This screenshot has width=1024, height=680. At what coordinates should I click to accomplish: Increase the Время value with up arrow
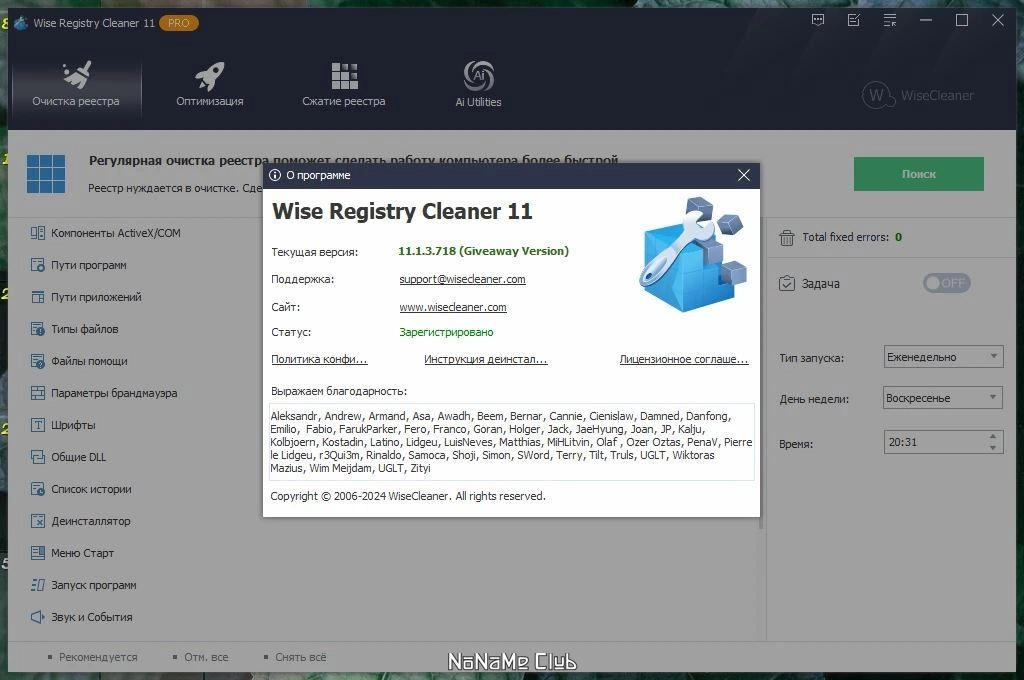993,436
